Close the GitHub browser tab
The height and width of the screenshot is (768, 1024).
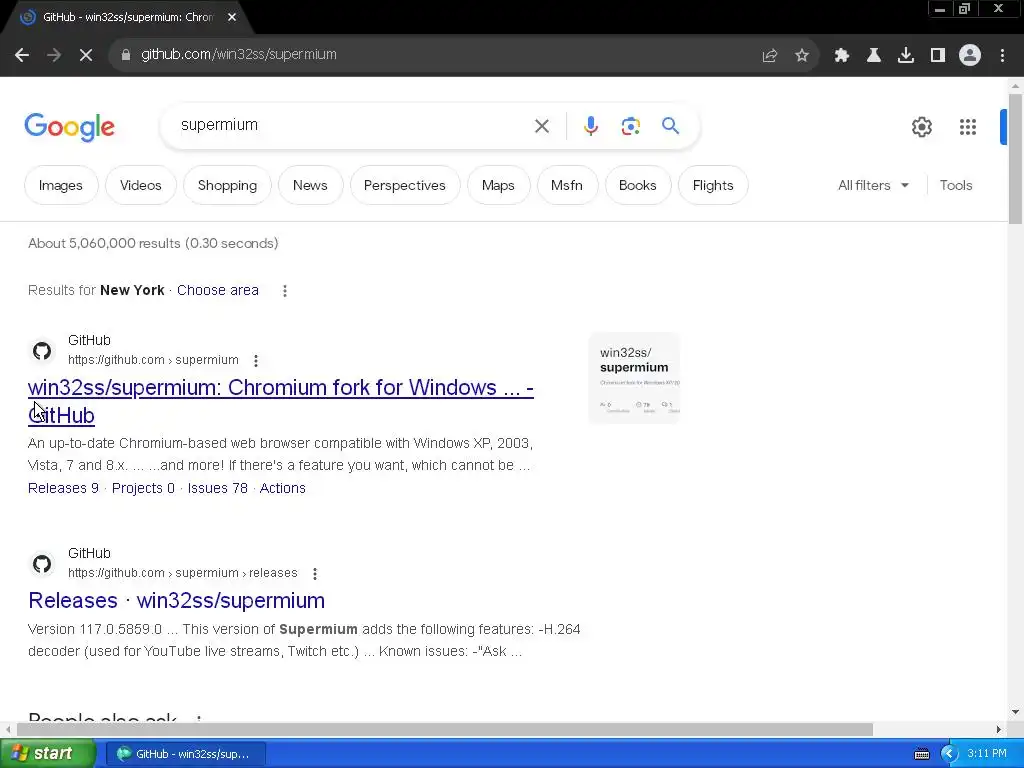pos(232,18)
